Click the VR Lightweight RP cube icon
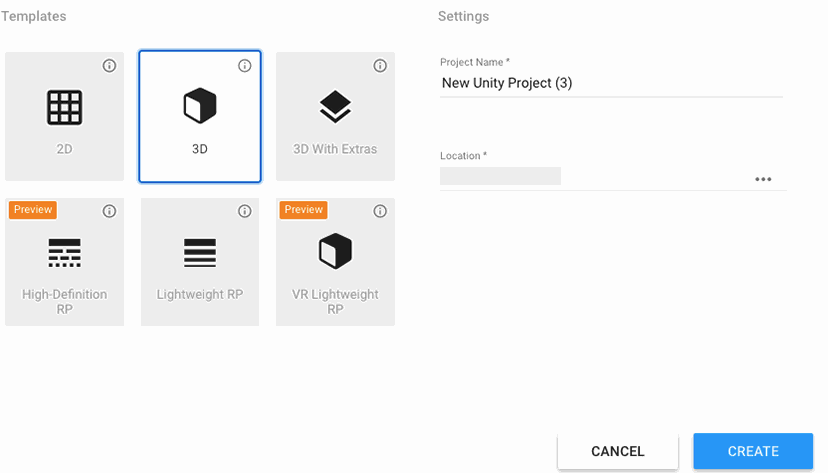The image size is (828, 473). 335,252
